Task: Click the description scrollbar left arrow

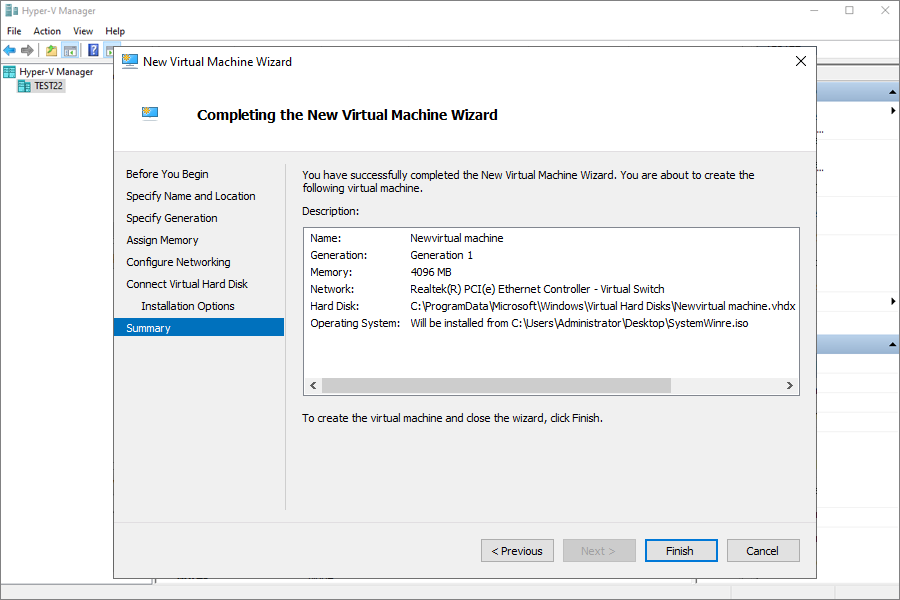Action: pyautogui.click(x=313, y=385)
